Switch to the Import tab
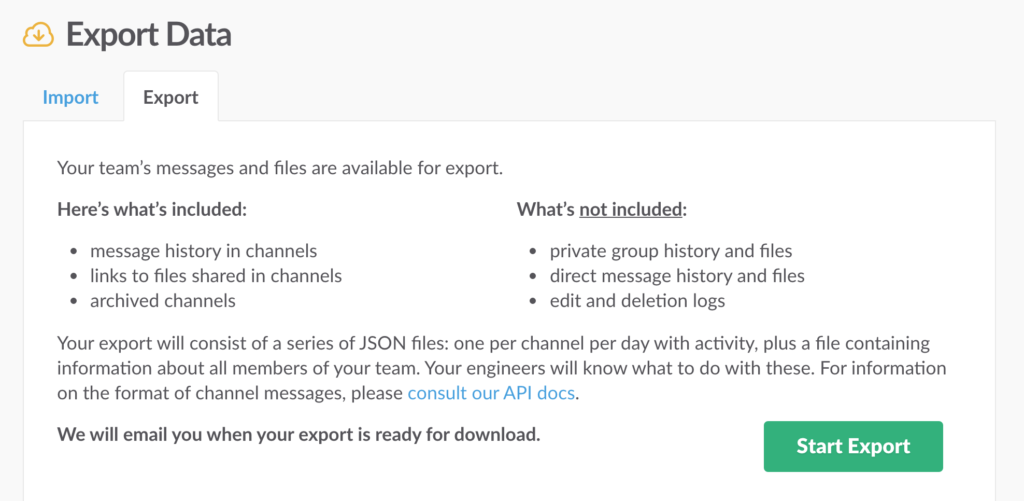 point(70,97)
